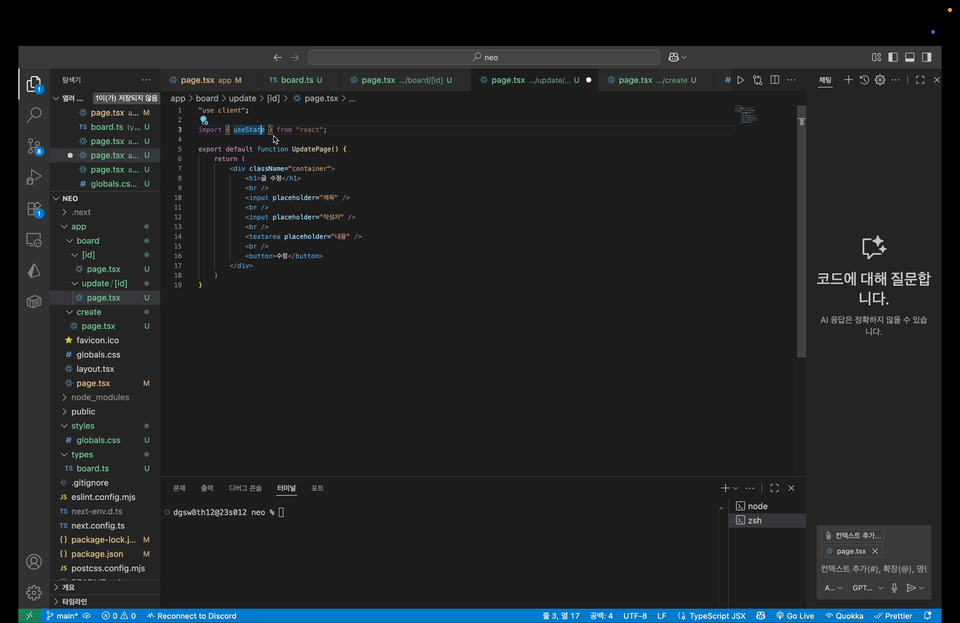Viewport: 960px width, 623px height.
Task: Click the 컨텍스트 추가 button
Action: pos(852,535)
